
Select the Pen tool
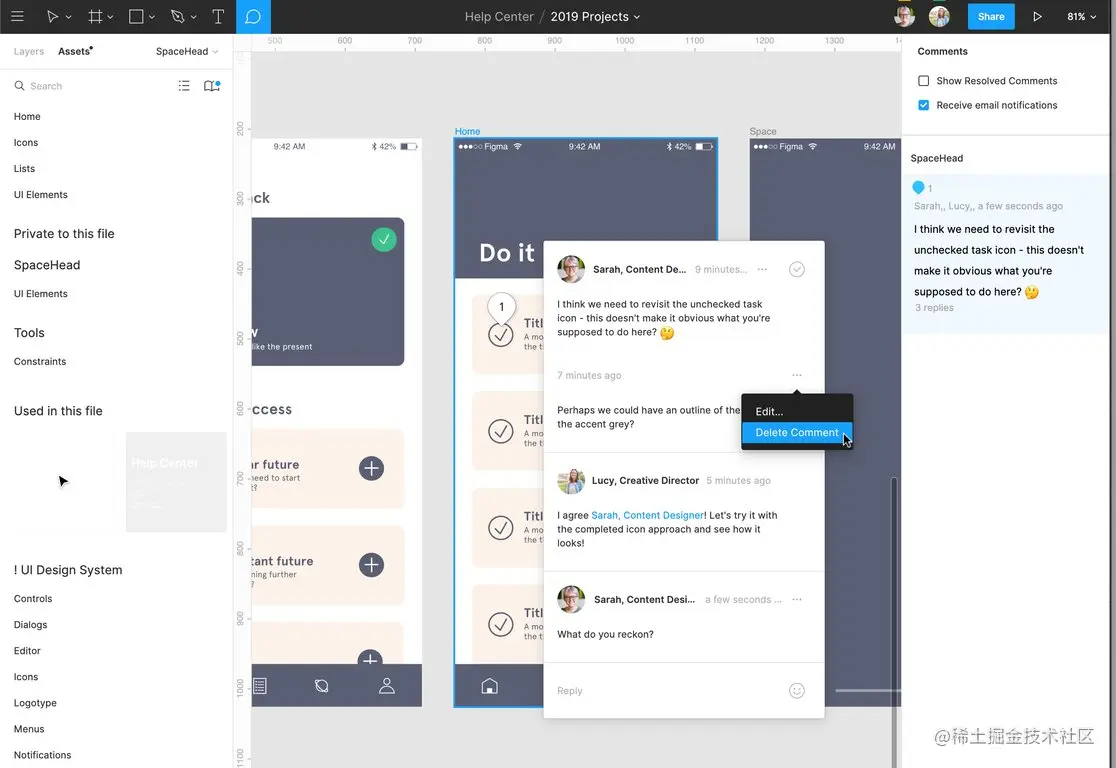[177, 16]
